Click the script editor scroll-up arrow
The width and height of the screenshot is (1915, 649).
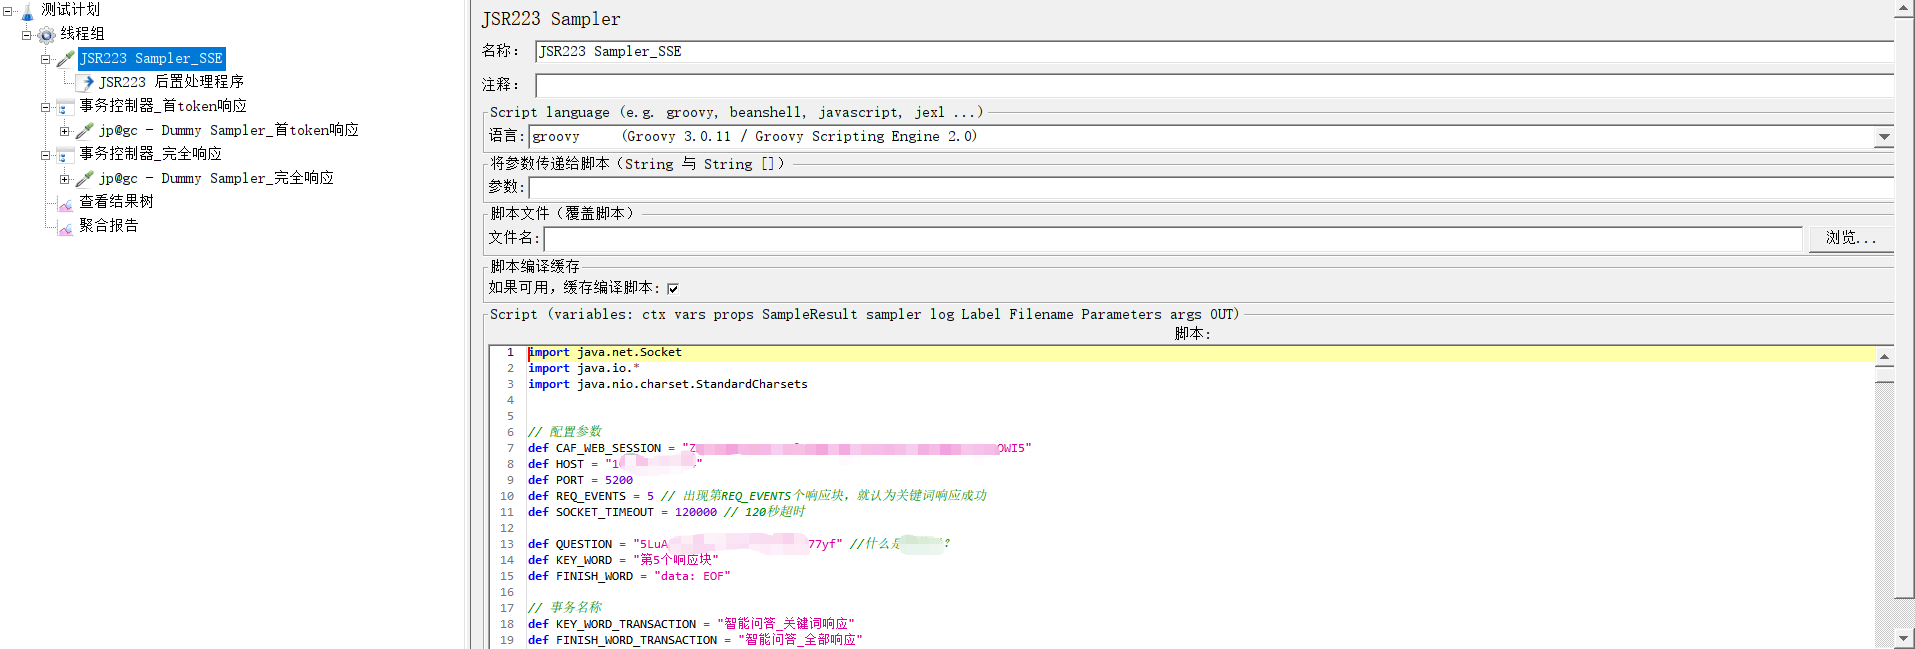pos(1884,357)
